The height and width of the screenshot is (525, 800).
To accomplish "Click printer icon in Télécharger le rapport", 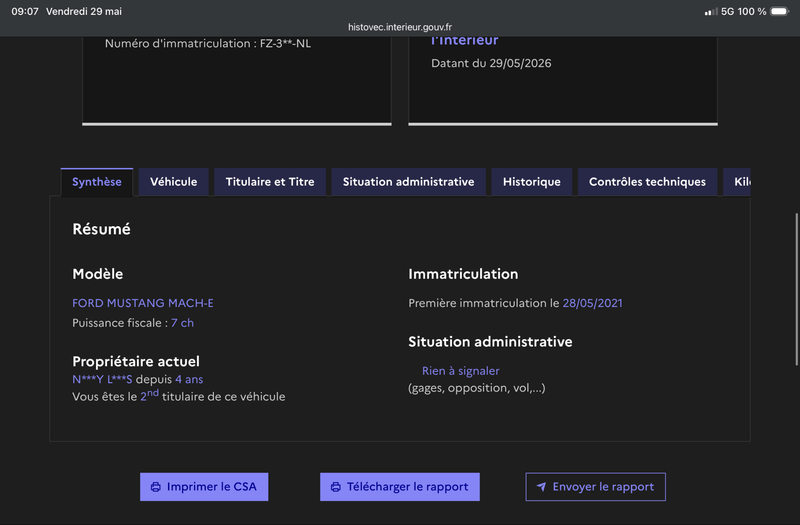I will (336, 487).
